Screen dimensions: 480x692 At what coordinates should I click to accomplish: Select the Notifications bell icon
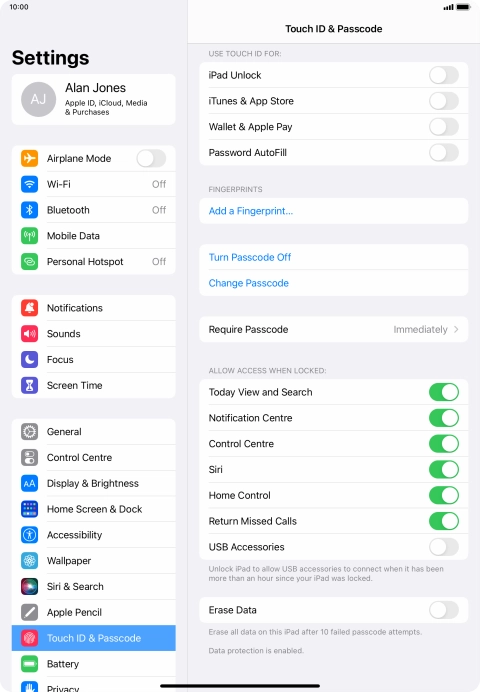coord(30,308)
